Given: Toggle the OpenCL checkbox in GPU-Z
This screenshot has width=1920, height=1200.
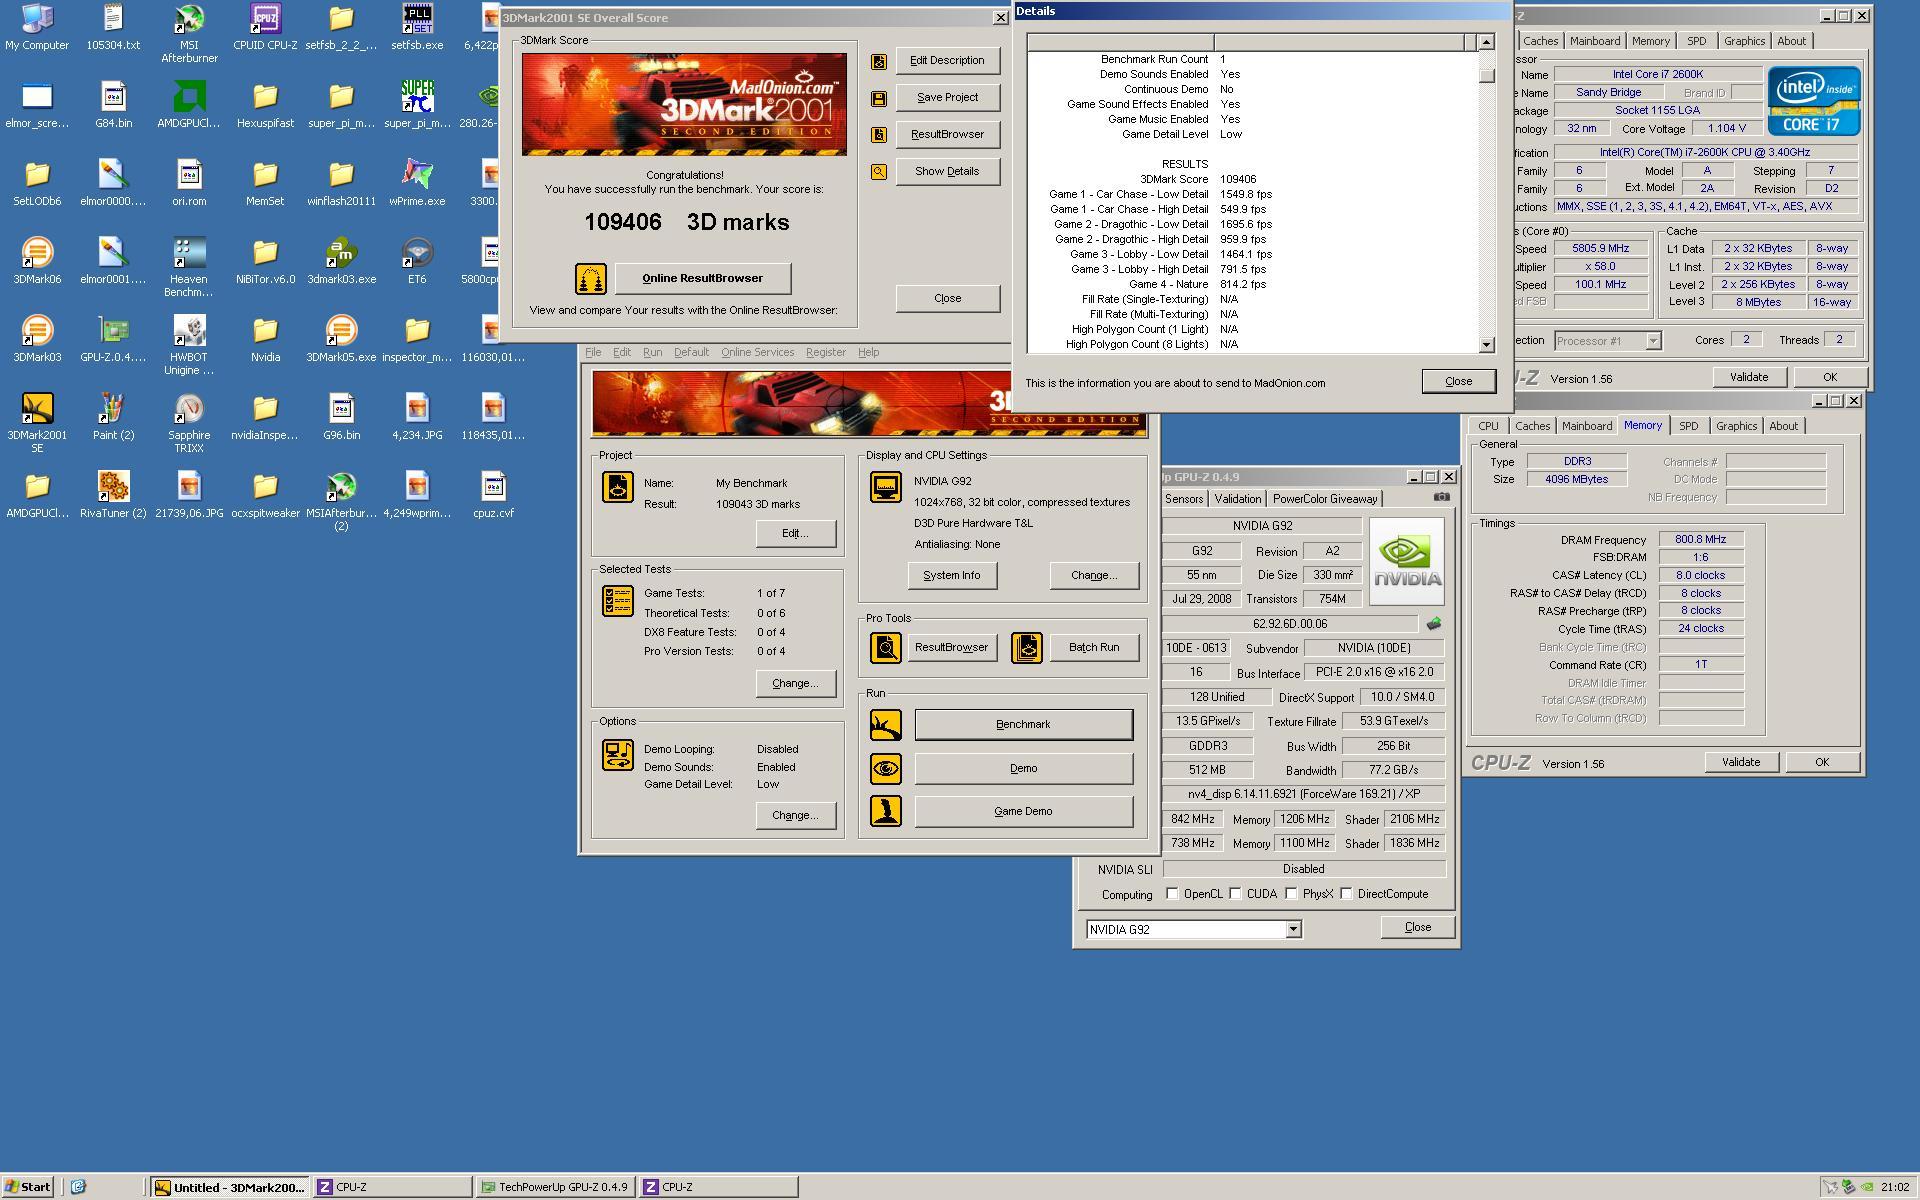Looking at the screenshot, I should (x=1172, y=894).
